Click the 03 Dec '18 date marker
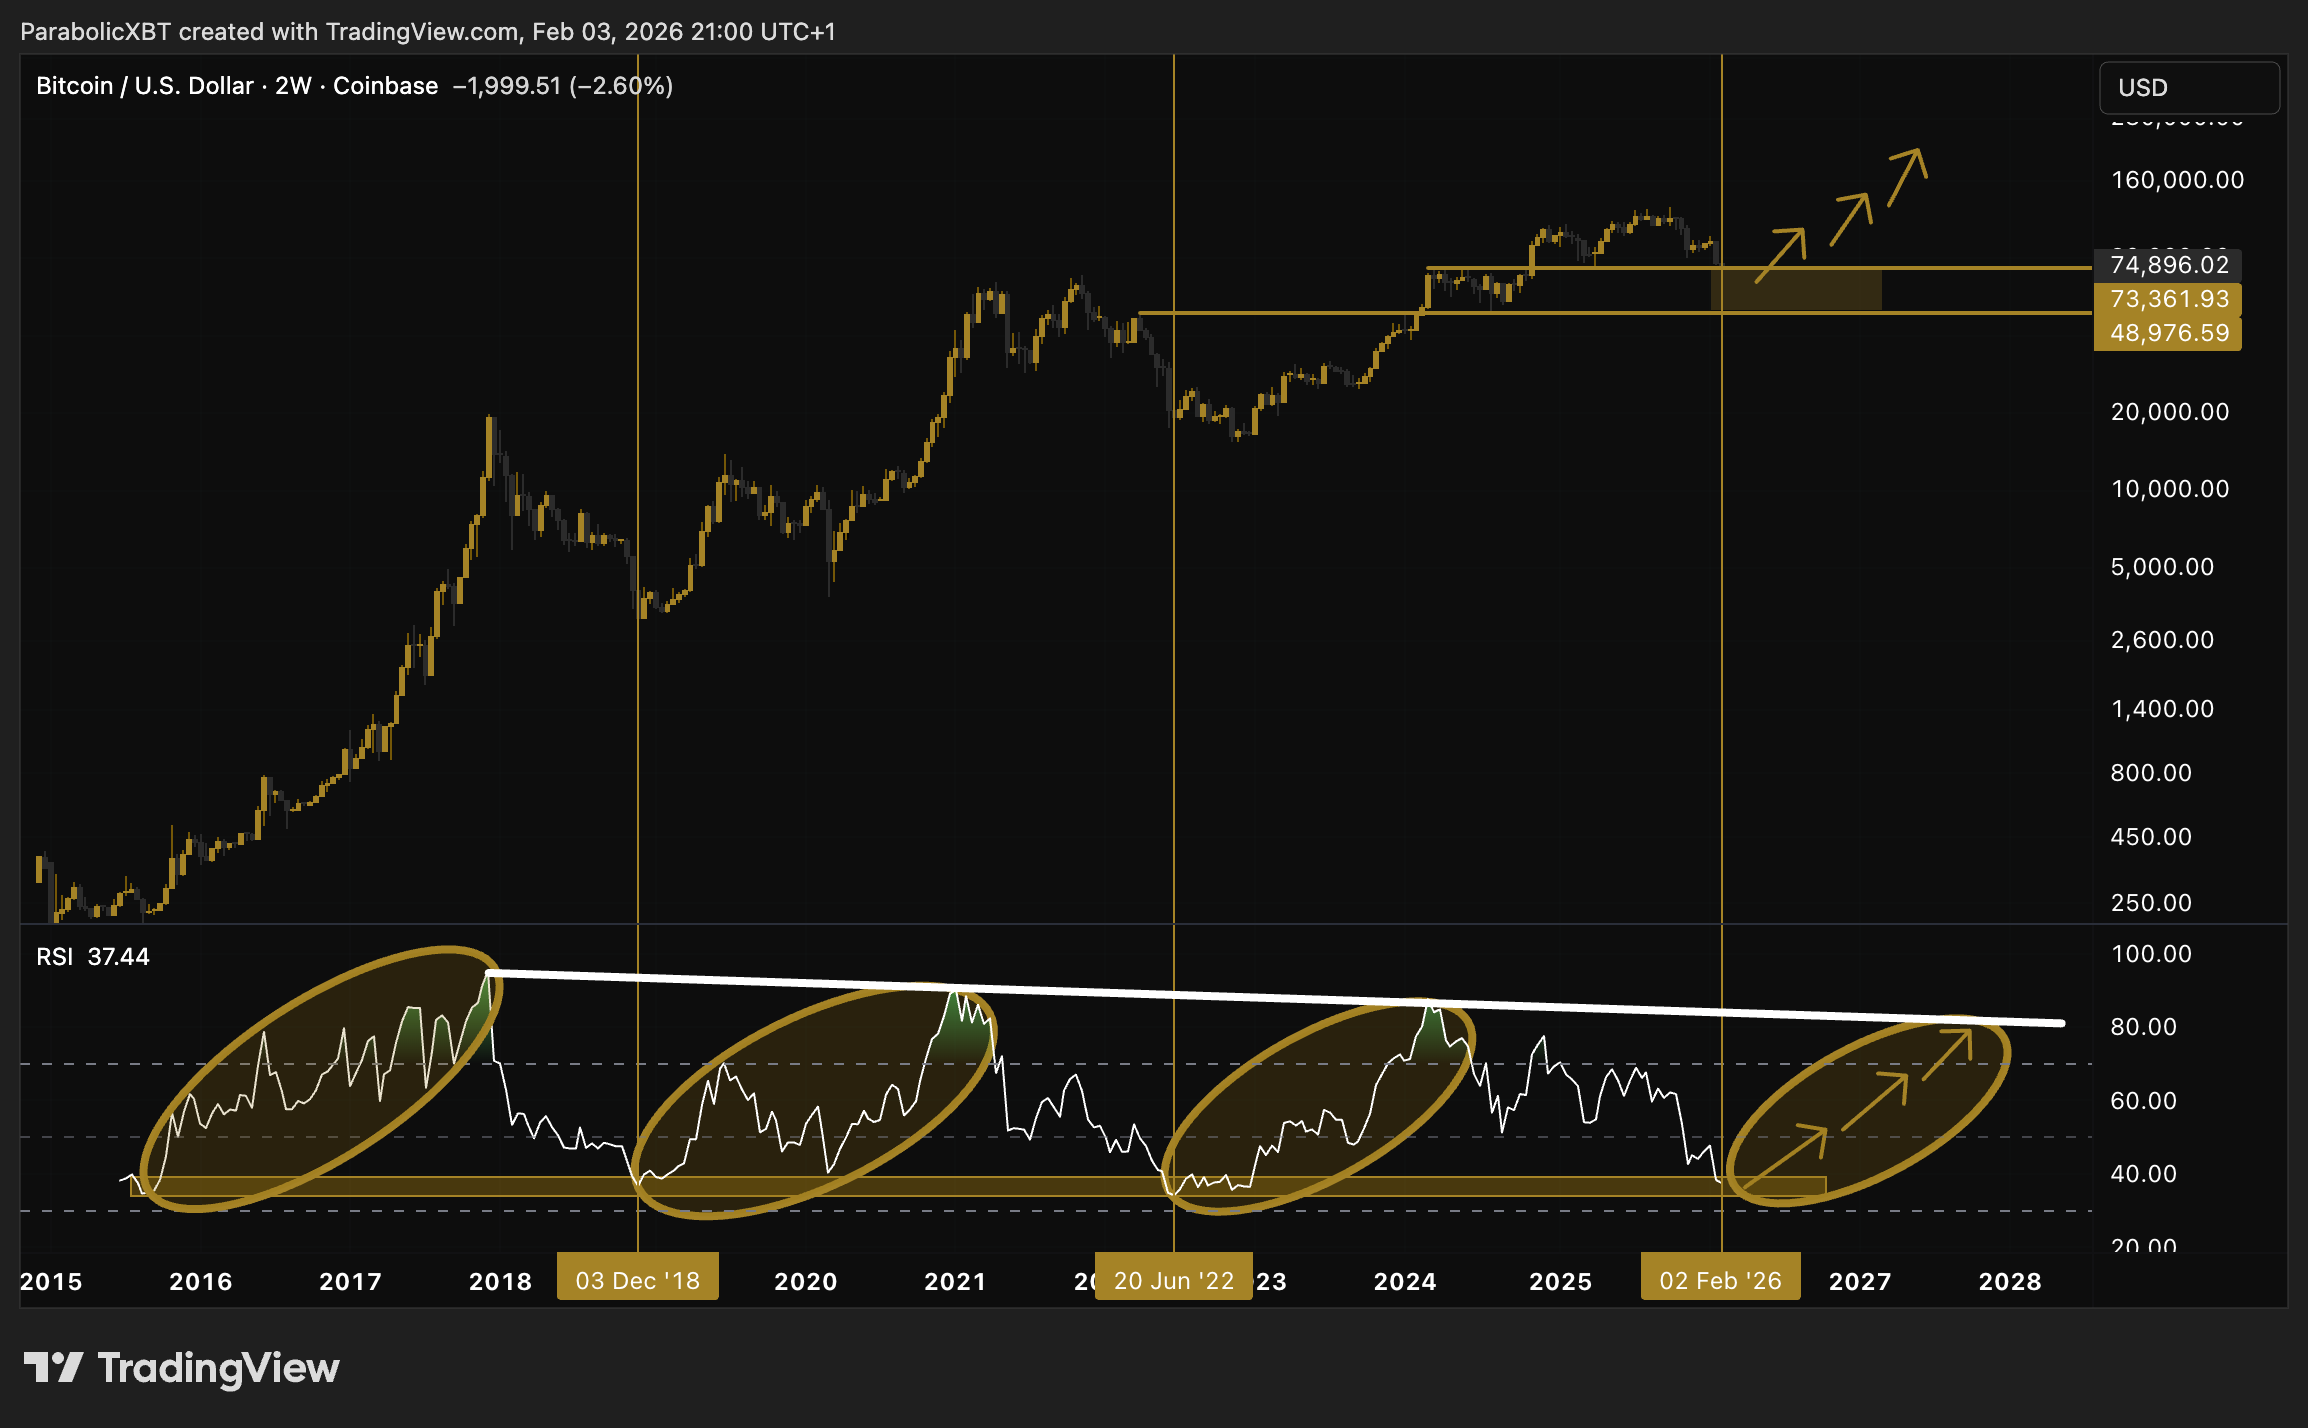Viewport: 2308px width, 1428px height. (x=637, y=1280)
